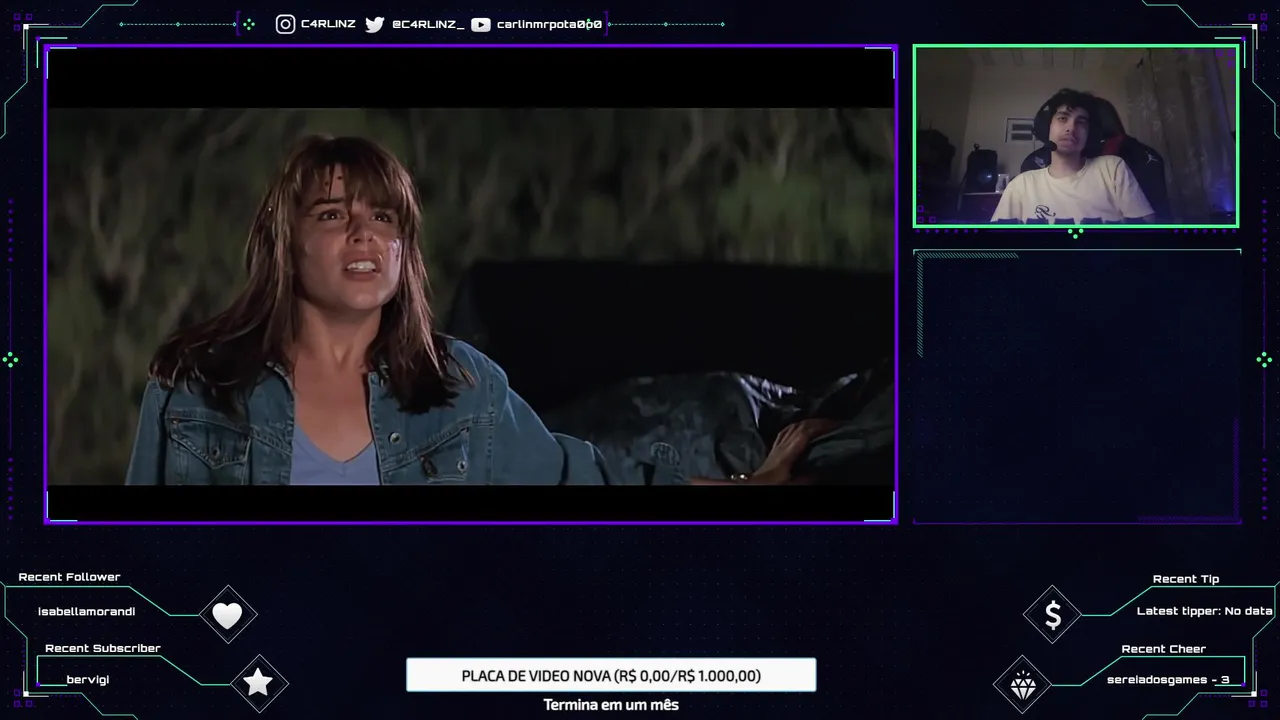Click the YouTube icon in header
Viewport: 1280px width, 720px height.
pos(481,24)
